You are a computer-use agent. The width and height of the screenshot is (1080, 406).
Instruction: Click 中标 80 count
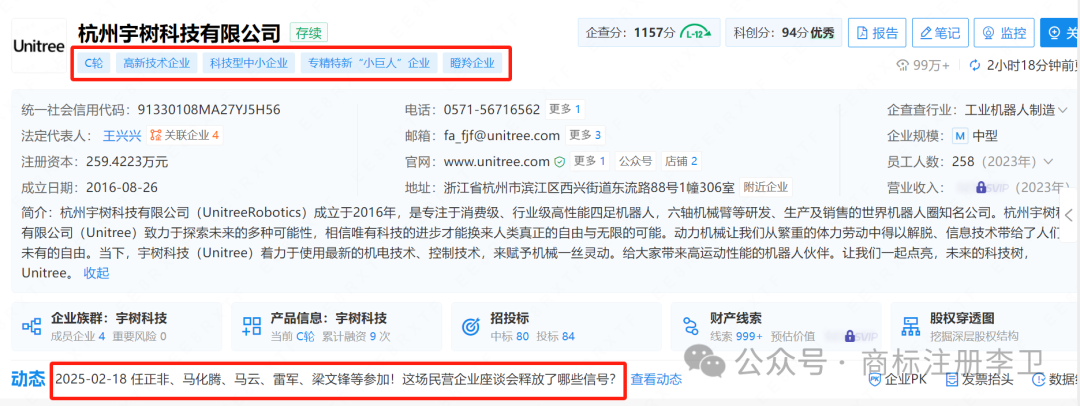pyautogui.click(x=510, y=336)
